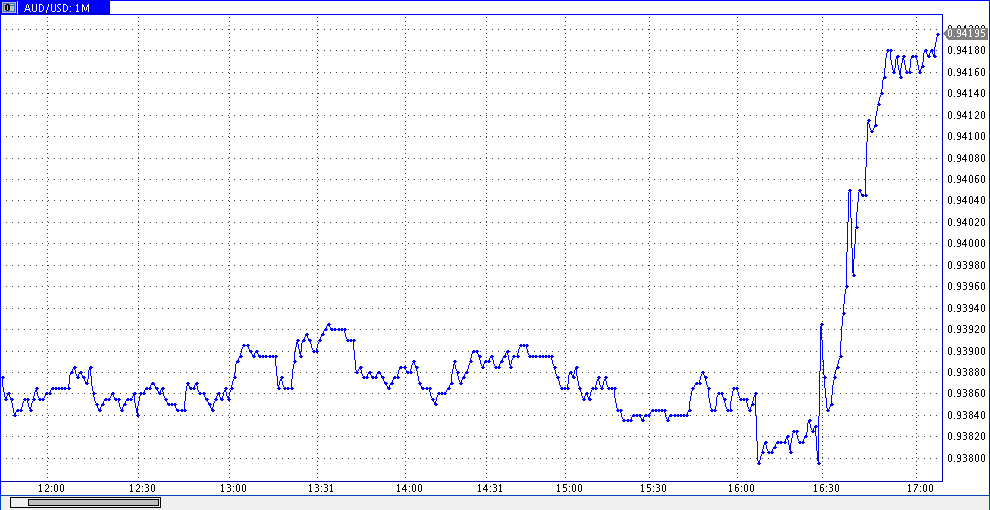Click the 0.93860 price axis label

pyautogui.click(x=967, y=394)
